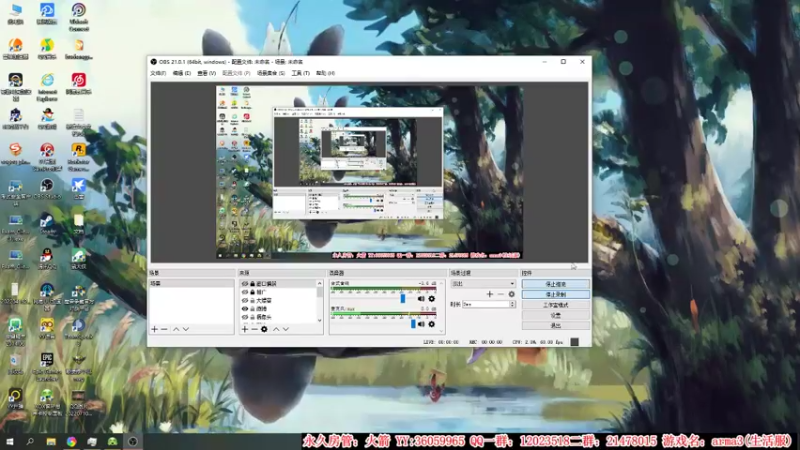This screenshot has height=450, width=800.
Task: Toggle visibility eye of 窗口捕获 source
Action: [x=245, y=284]
